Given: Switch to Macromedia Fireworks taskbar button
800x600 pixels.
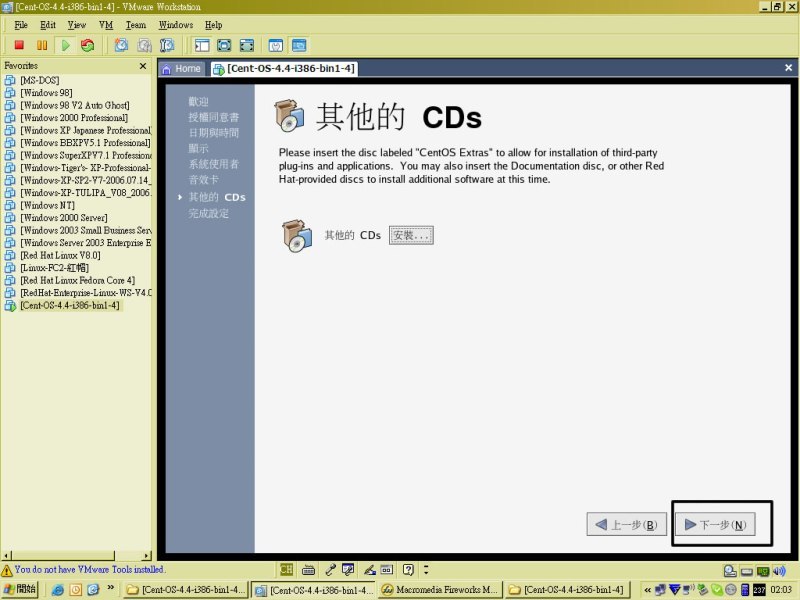Looking at the screenshot, I should coord(440,590).
